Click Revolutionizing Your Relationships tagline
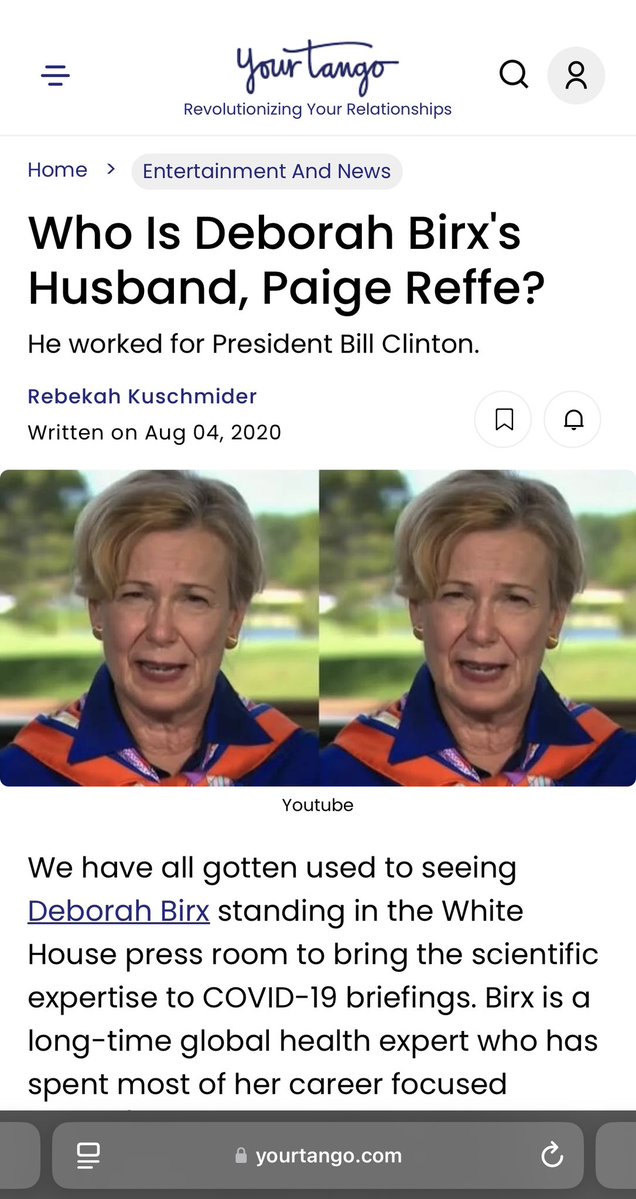Image resolution: width=636 pixels, height=1199 pixels. pyautogui.click(x=317, y=109)
